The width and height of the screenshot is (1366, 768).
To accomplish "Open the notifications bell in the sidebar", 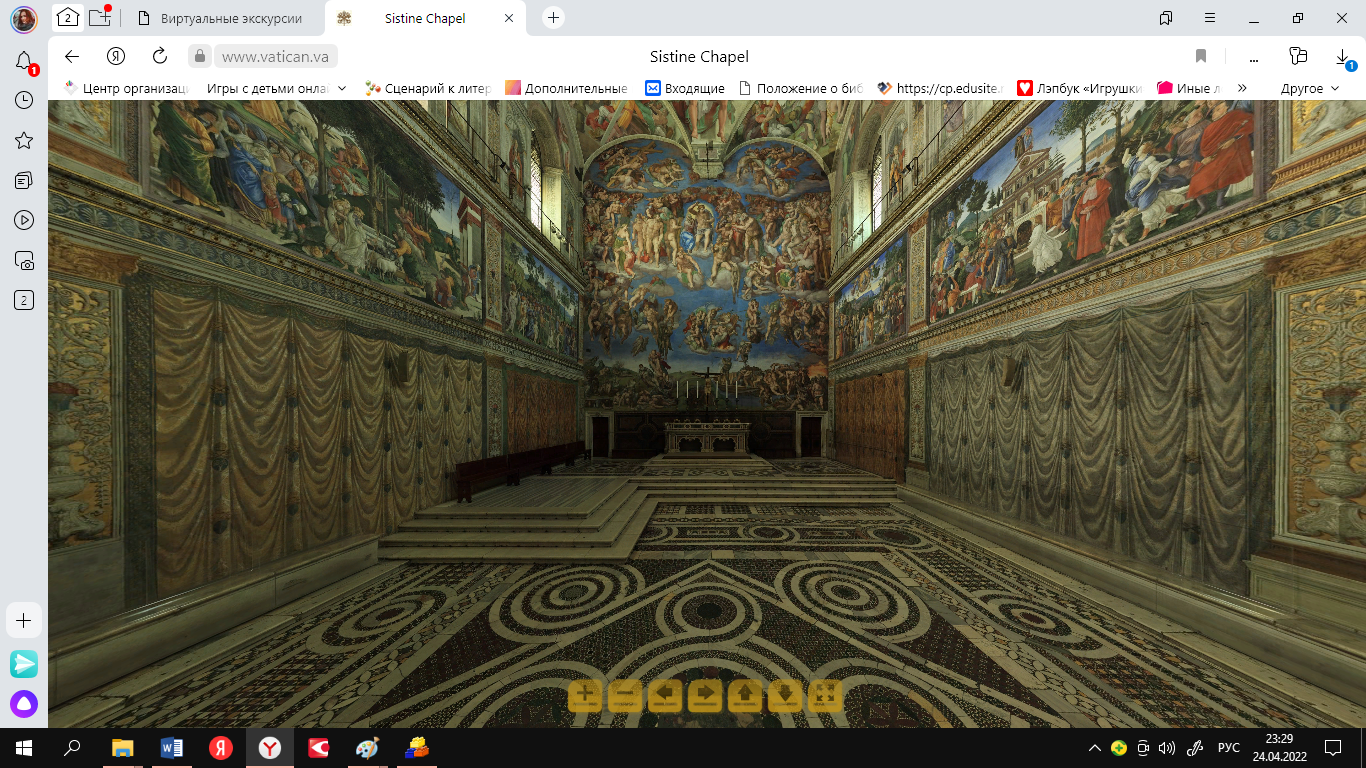I will (24, 62).
